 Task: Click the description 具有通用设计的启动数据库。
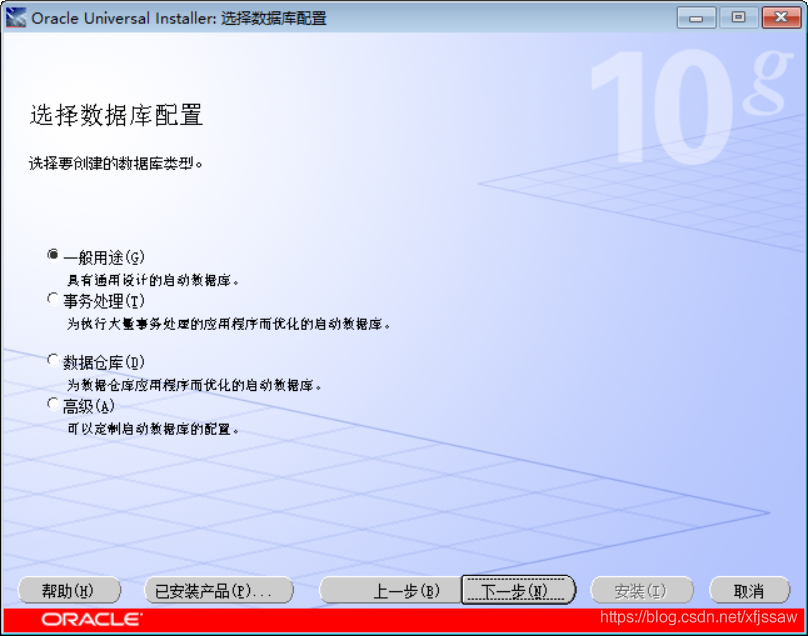tap(153, 280)
